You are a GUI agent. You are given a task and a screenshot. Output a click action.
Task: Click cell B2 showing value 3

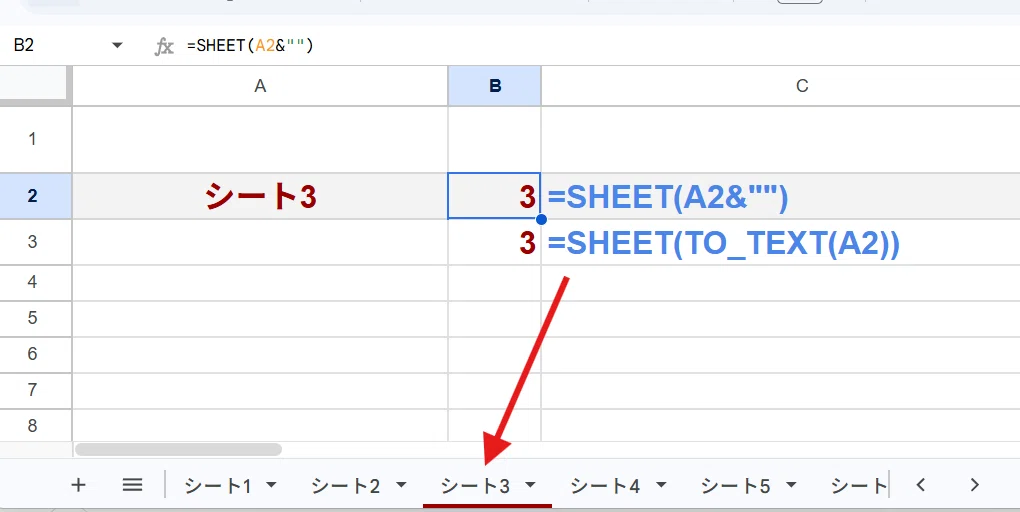click(494, 196)
